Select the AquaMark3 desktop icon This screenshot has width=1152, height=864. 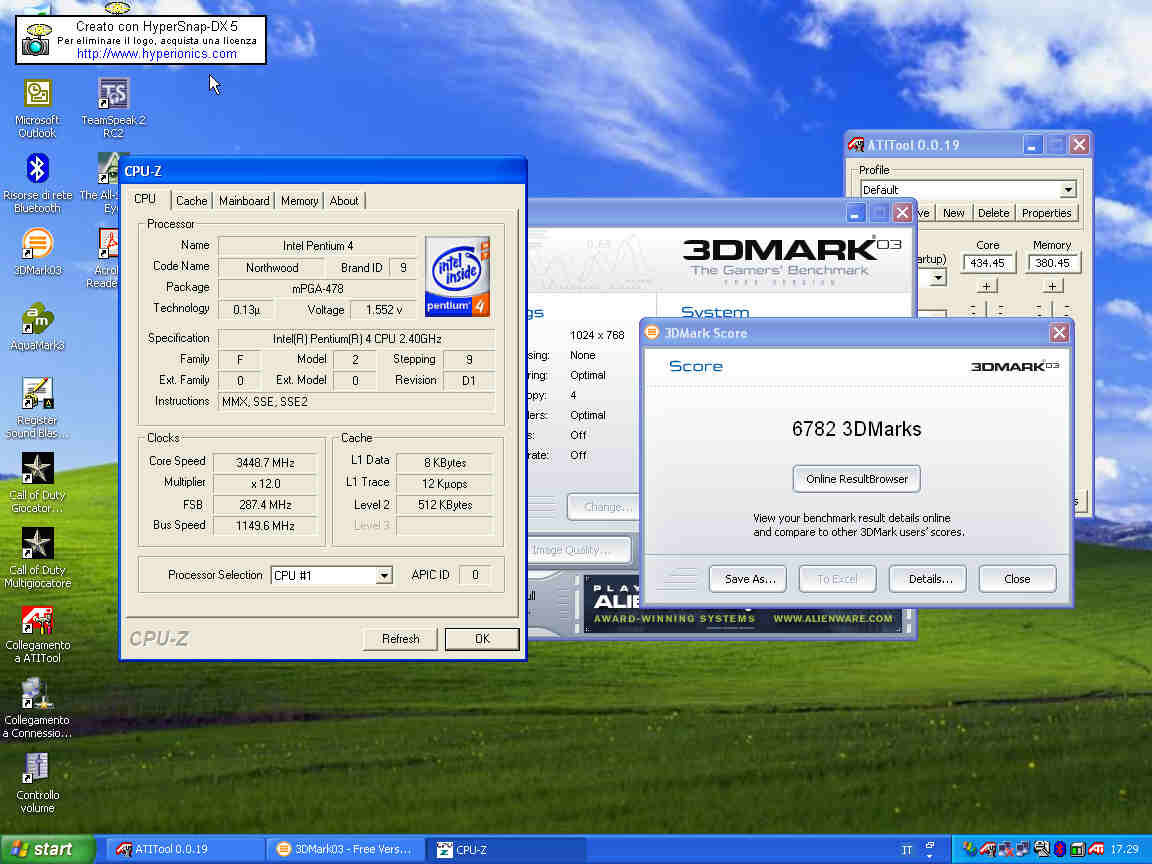click(37, 326)
